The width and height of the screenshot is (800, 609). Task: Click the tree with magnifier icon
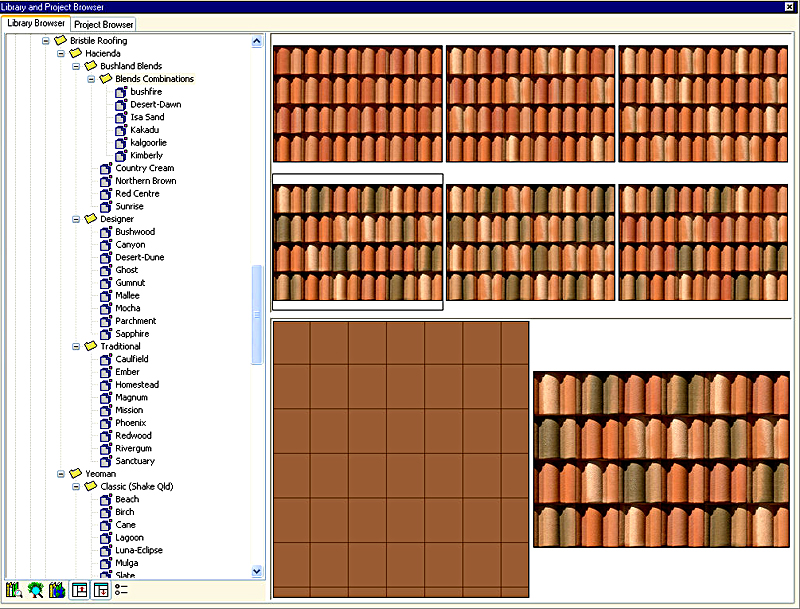pos(35,590)
